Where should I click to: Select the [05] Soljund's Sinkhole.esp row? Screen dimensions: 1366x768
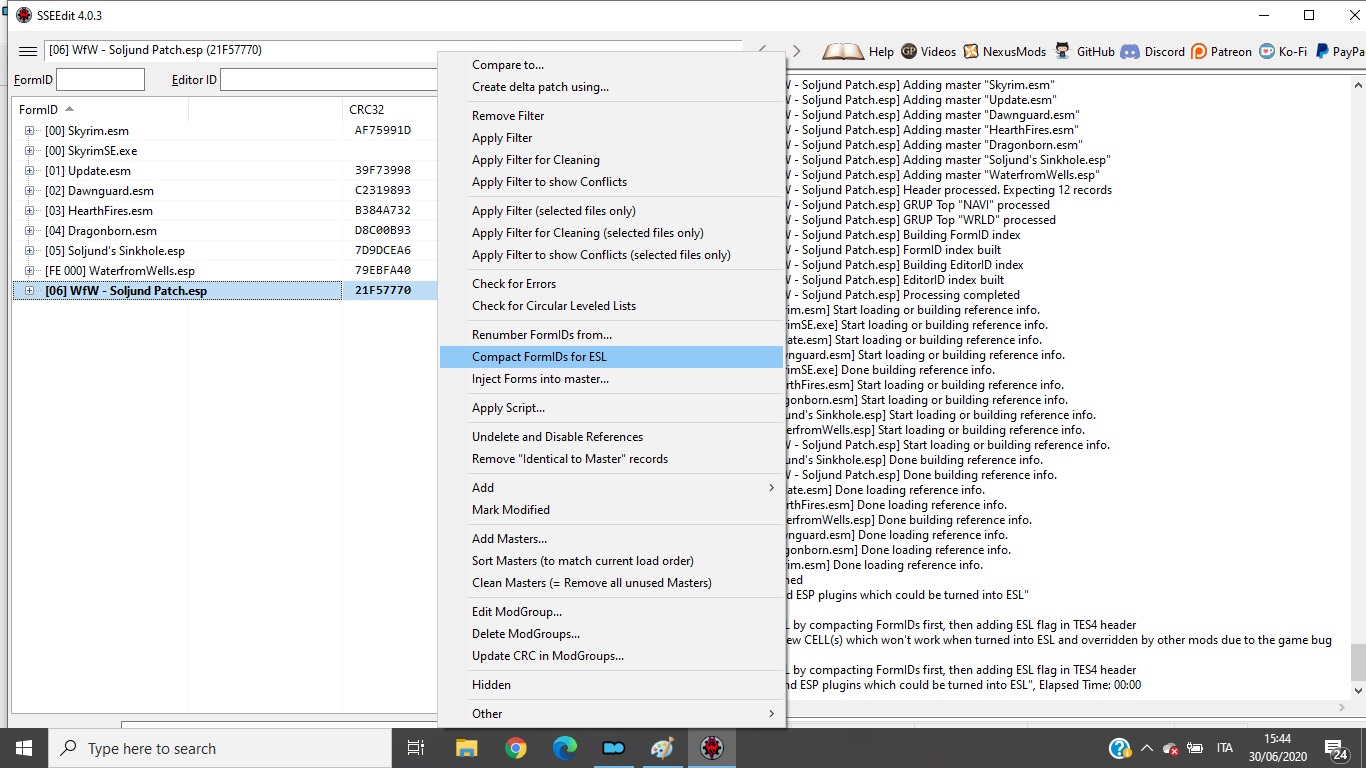225,251
